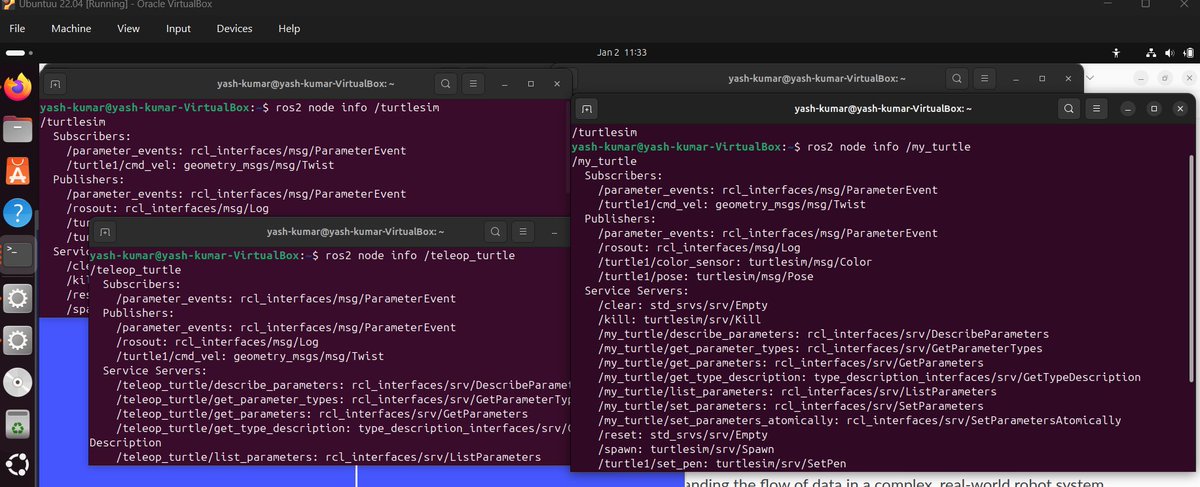Click 'Subscribers:' heading in turtlesim terminal
Viewport: 1200px width, 487px height.
[92, 136]
